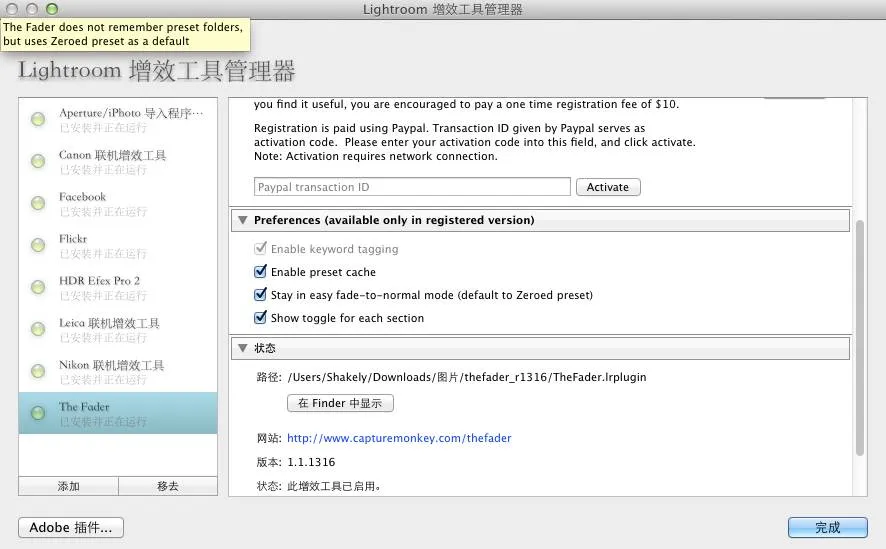Select the Nikon 联机增效工具 plugin
The height and width of the screenshot is (549, 886).
pyautogui.click(x=118, y=371)
